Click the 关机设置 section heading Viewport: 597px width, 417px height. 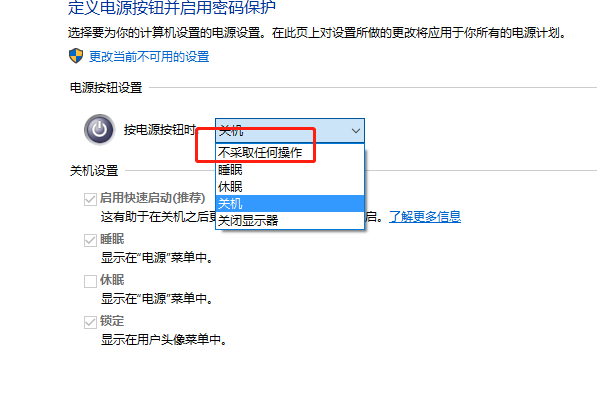click(x=94, y=171)
